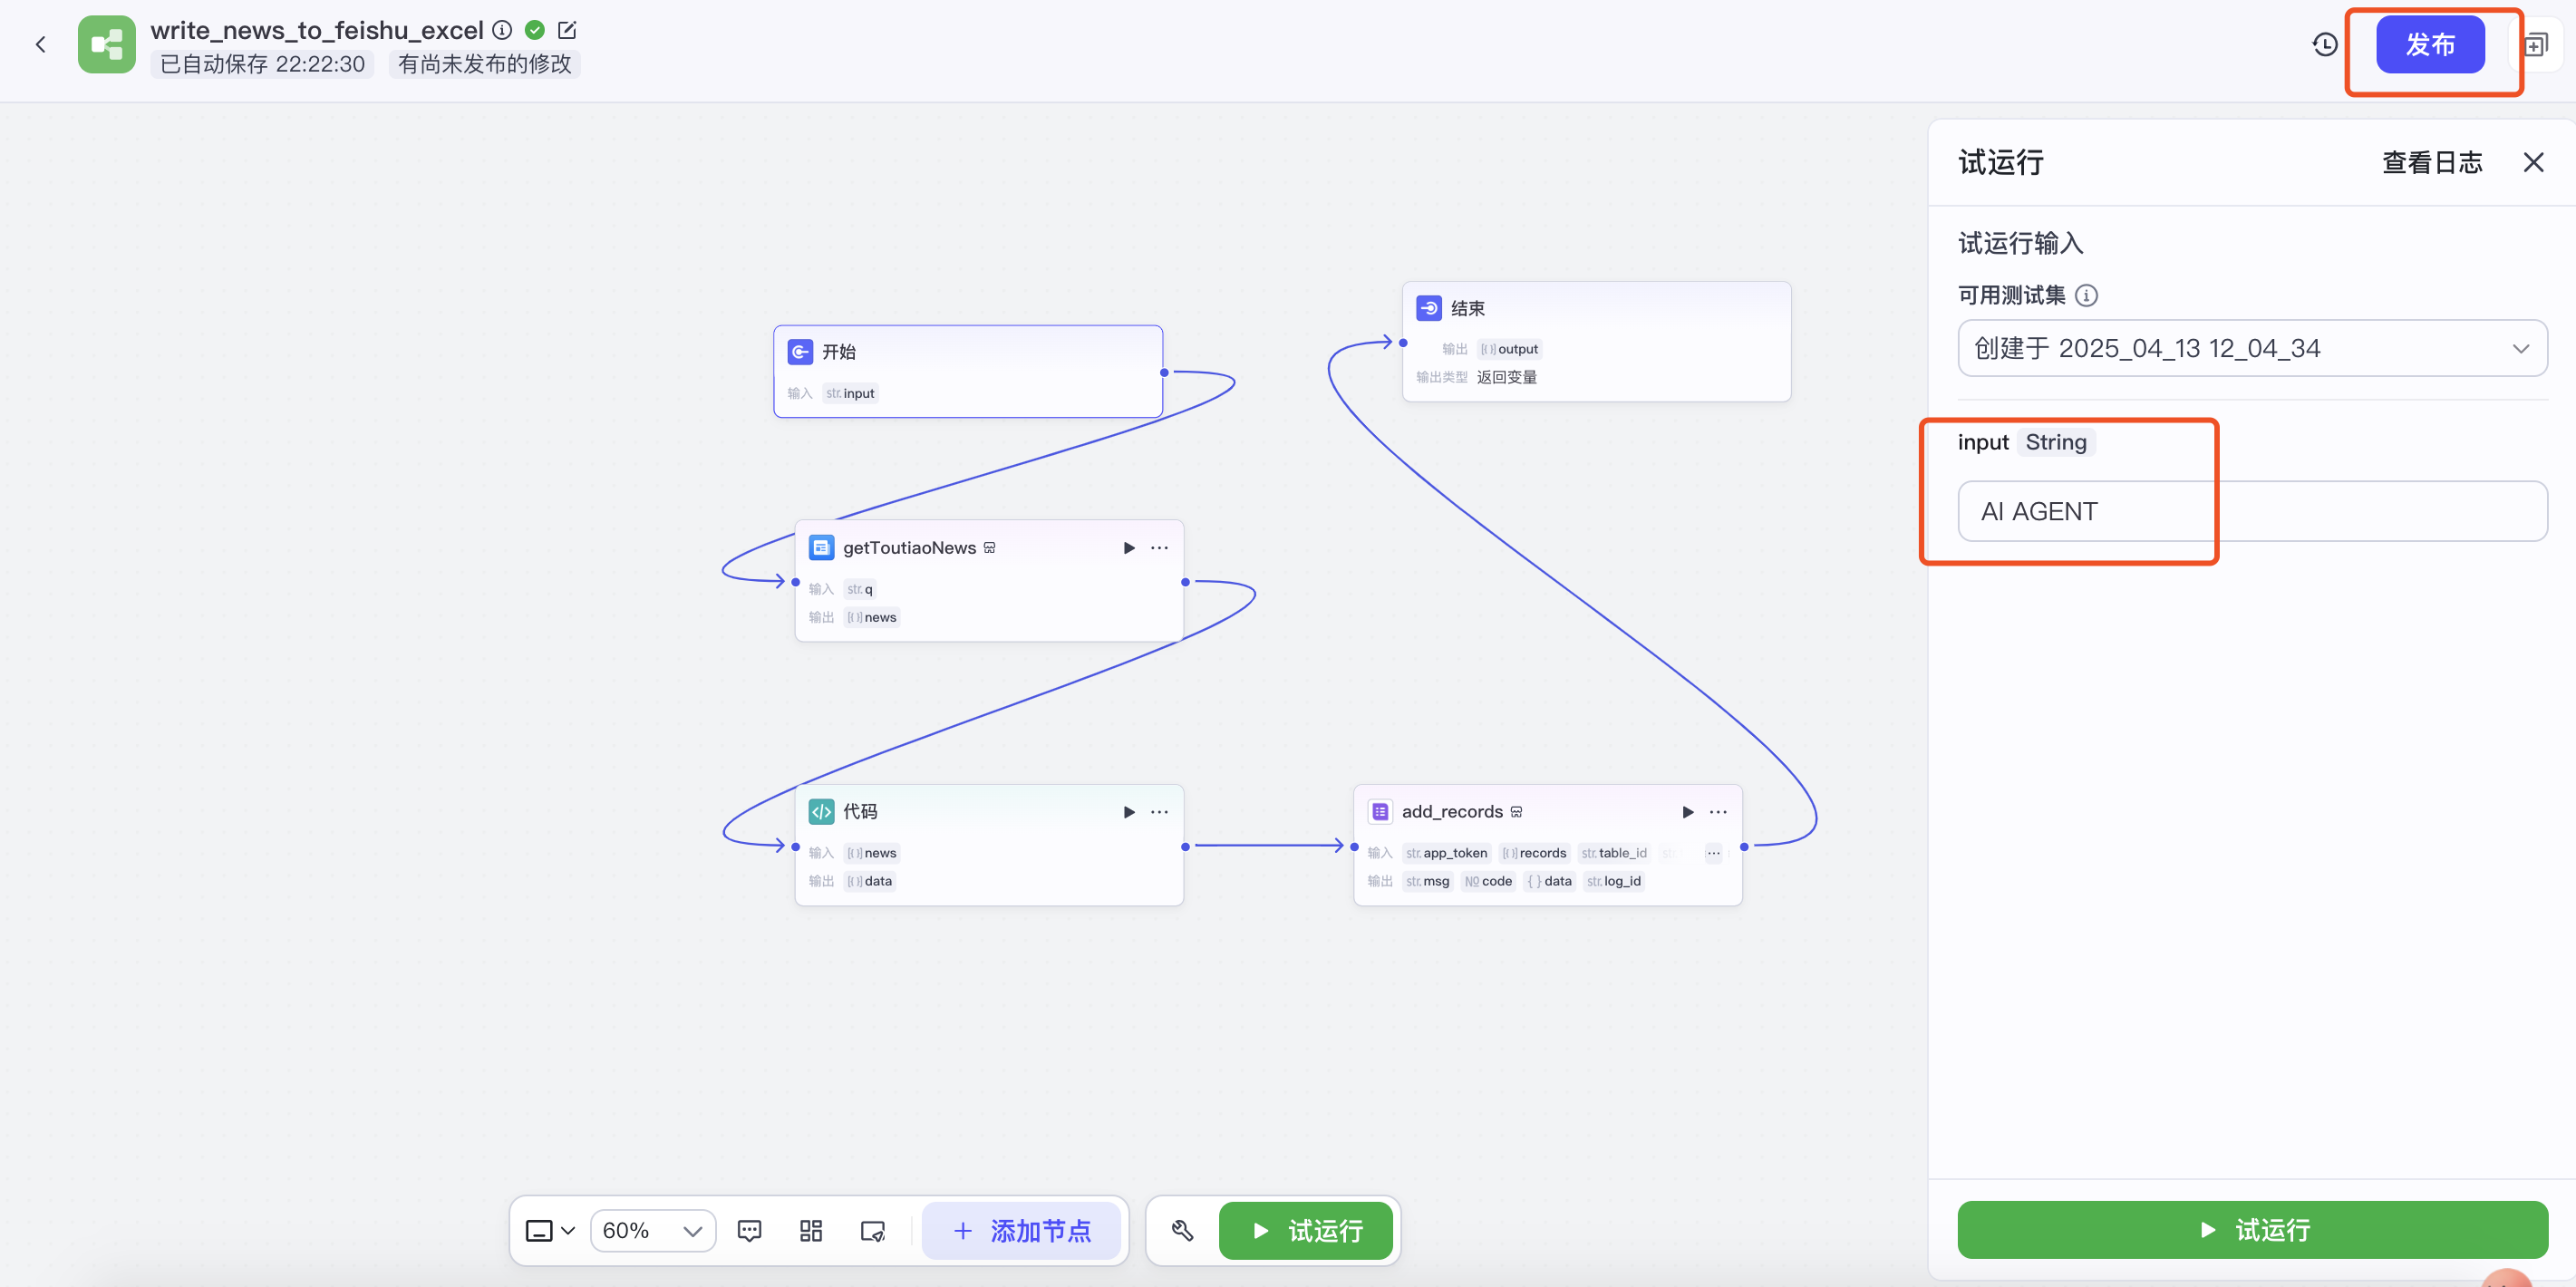
Task: Click the back arrow icon
Action: click(x=40, y=44)
